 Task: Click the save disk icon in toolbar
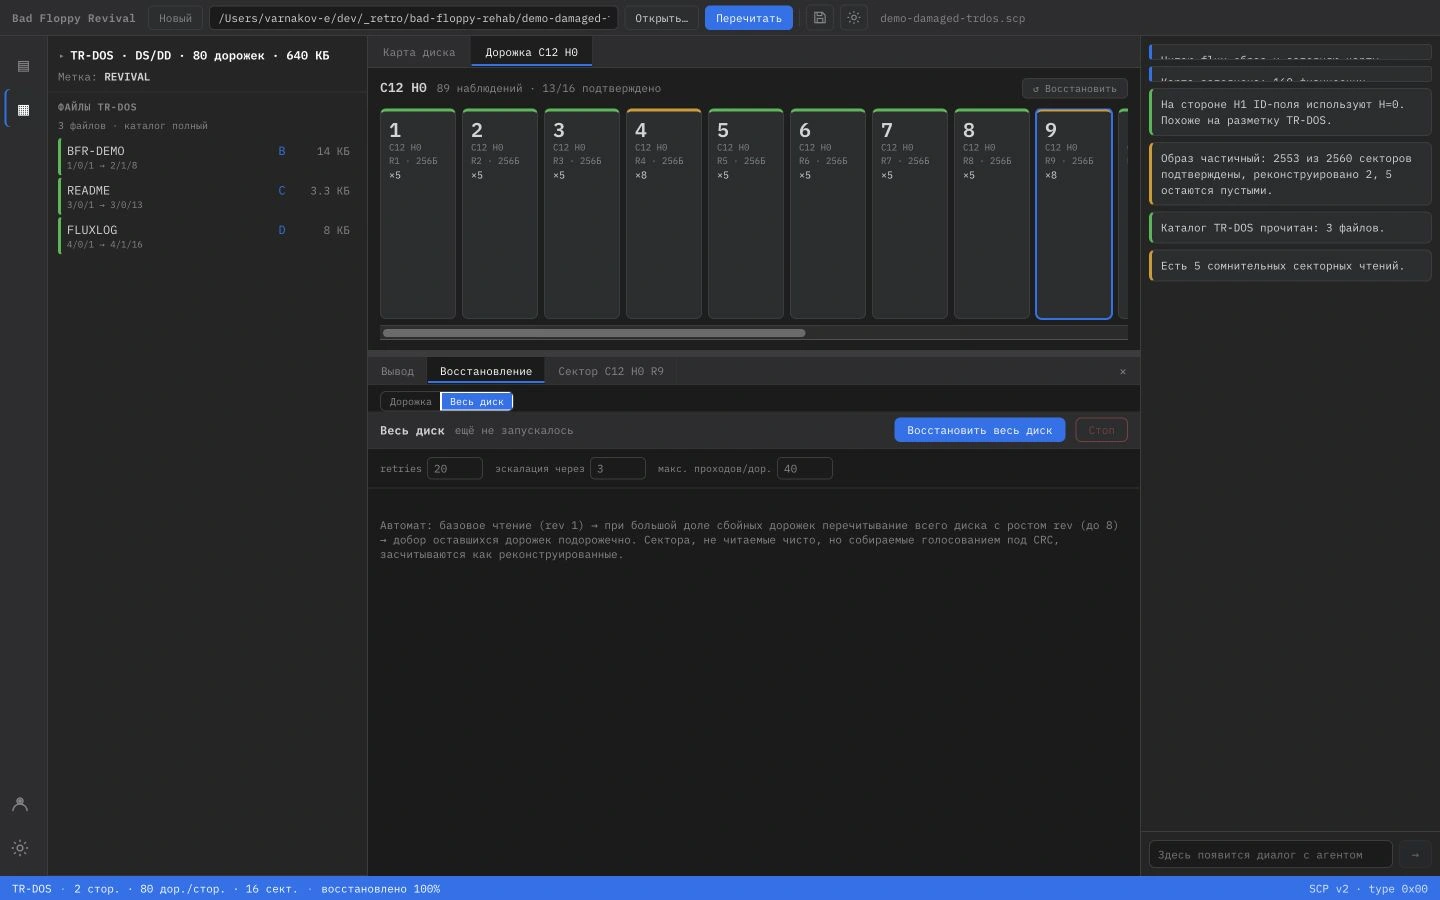pos(820,18)
